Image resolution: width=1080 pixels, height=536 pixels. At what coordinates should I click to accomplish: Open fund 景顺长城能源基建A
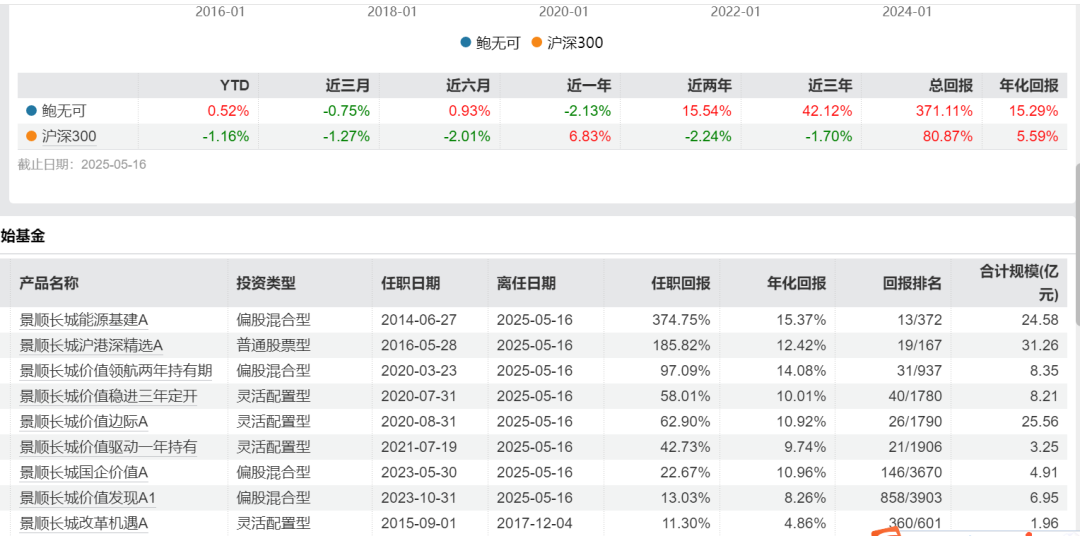[x=84, y=320]
